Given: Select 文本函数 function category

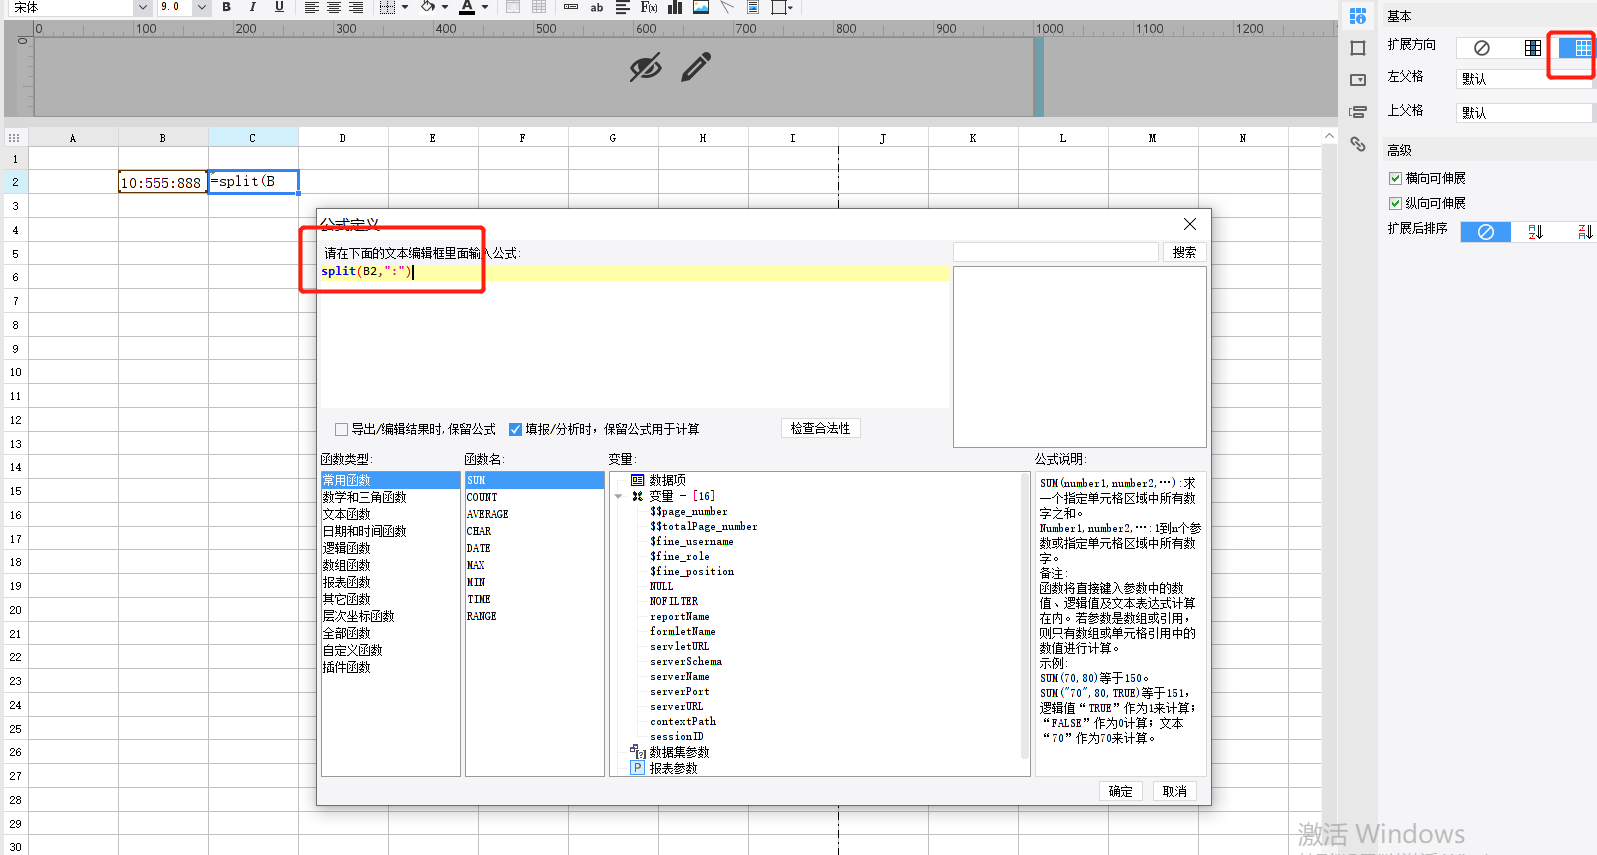Looking at the screenshot, I should pos(346,514).
